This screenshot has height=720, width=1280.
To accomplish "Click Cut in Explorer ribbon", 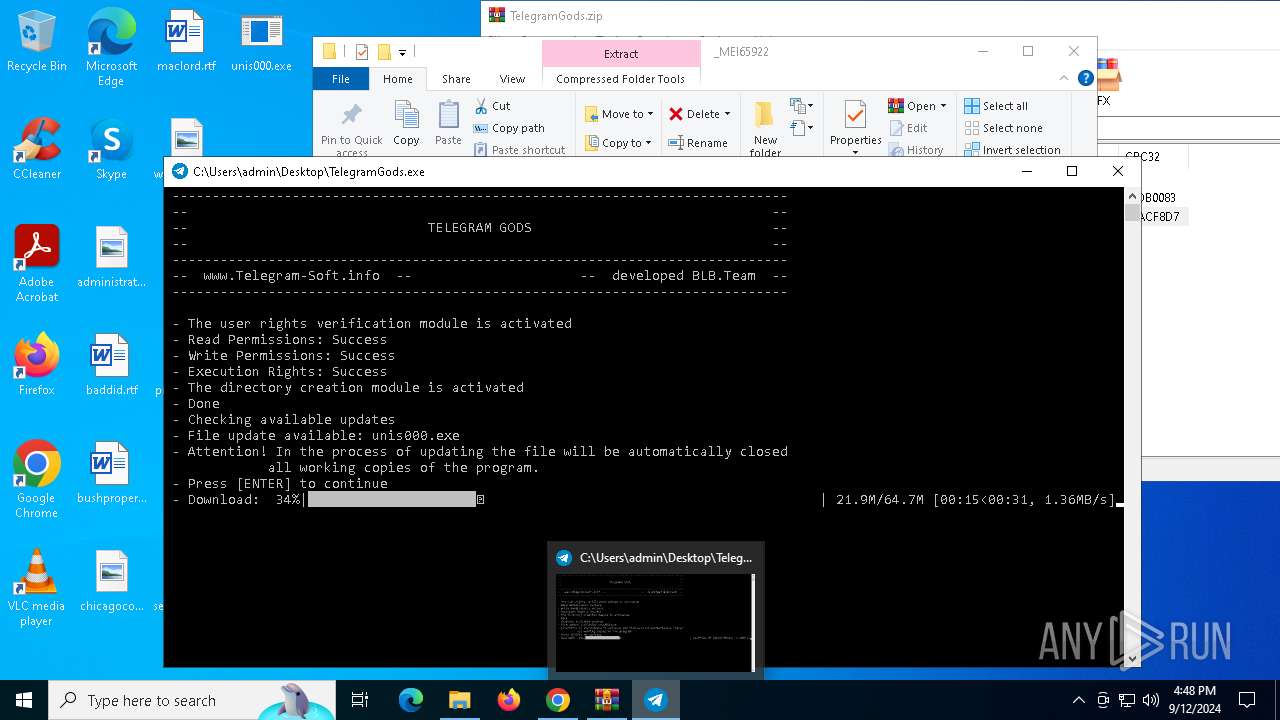I will pos(492,106).
